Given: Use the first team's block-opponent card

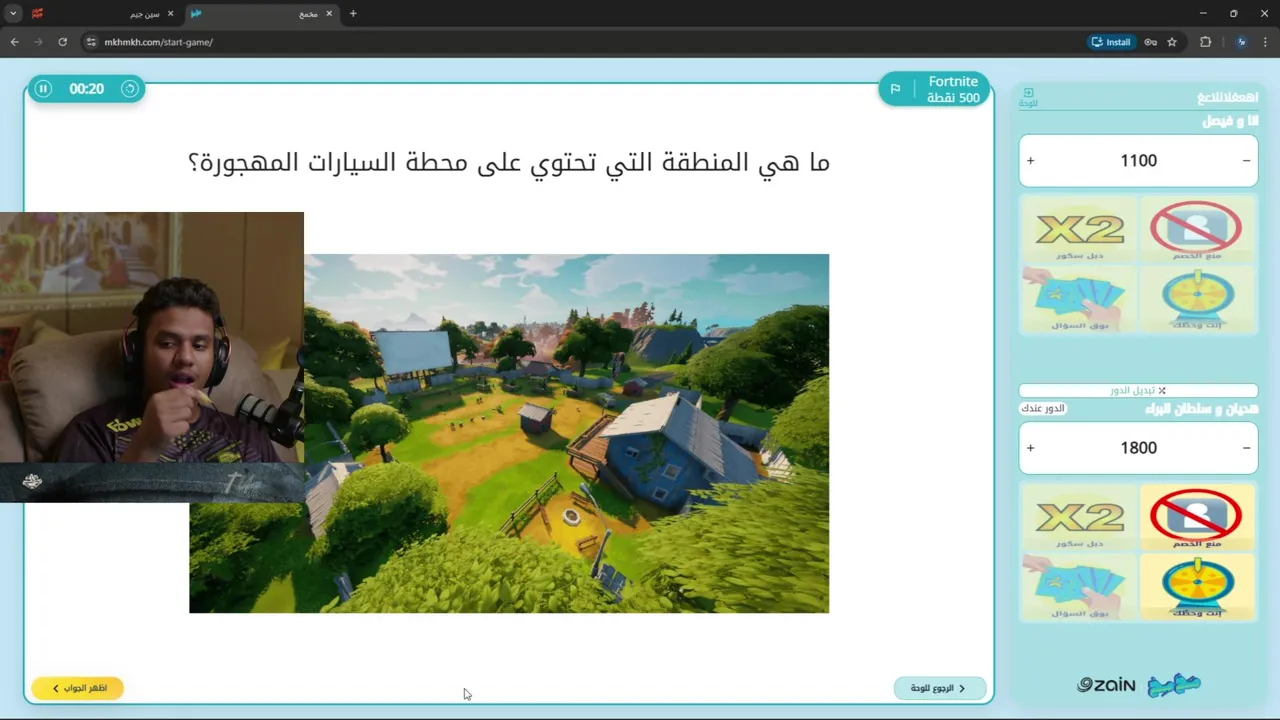Looking at the screenshot, I should (x=1196, y=232).
